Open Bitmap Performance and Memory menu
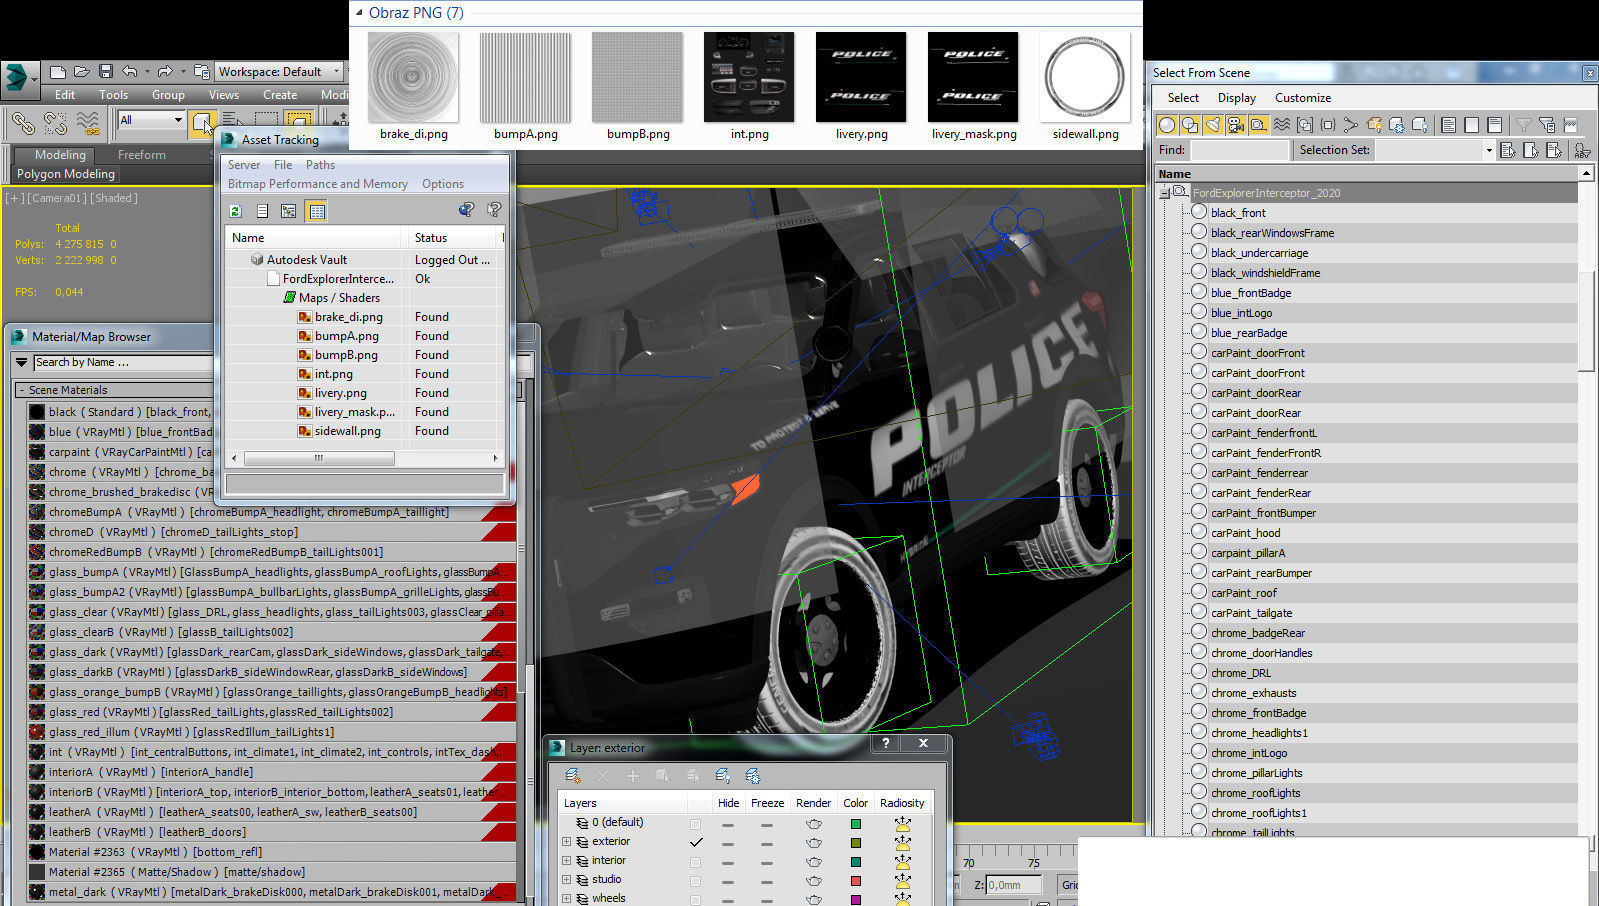Screen dimensions: 1599x906 (317, 184)
